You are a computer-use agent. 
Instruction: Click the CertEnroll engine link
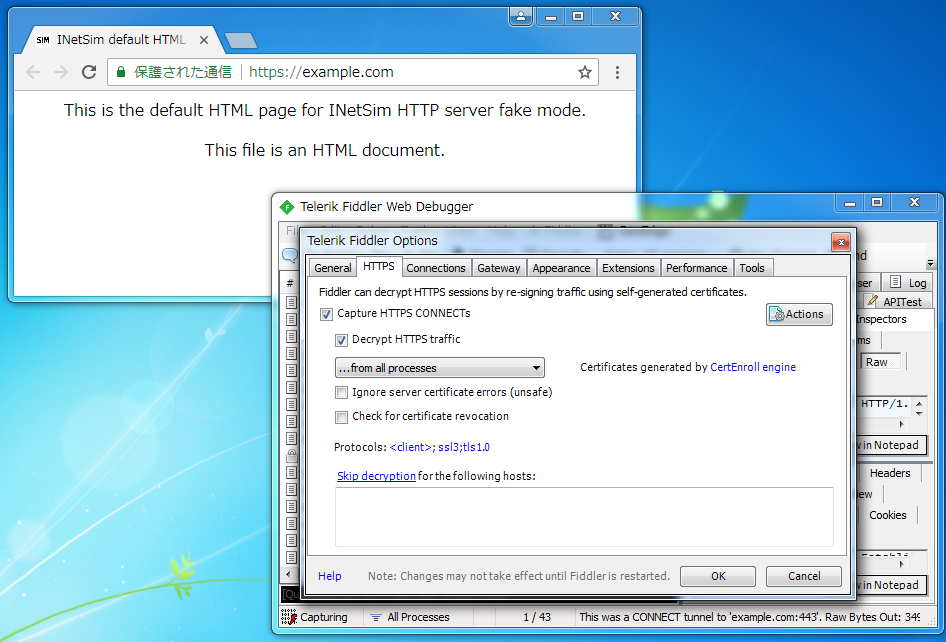(753, 367)
